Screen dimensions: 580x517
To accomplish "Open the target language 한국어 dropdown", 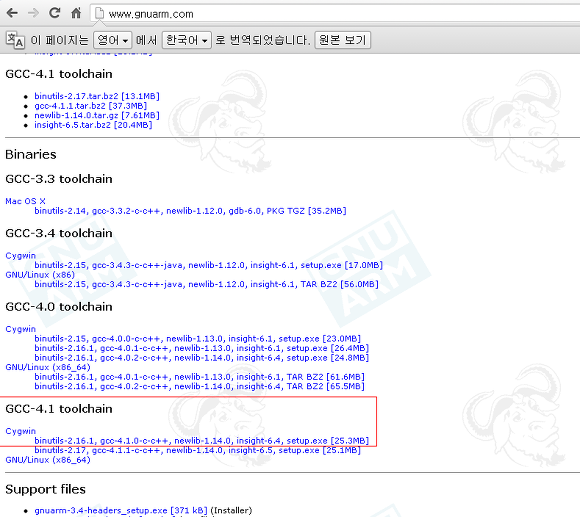I will [187, 40].
